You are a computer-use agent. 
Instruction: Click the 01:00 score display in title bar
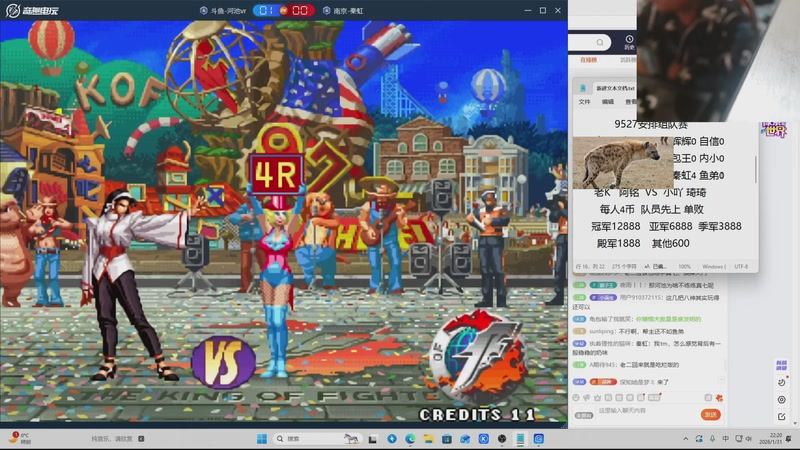(x=284, y=11)
